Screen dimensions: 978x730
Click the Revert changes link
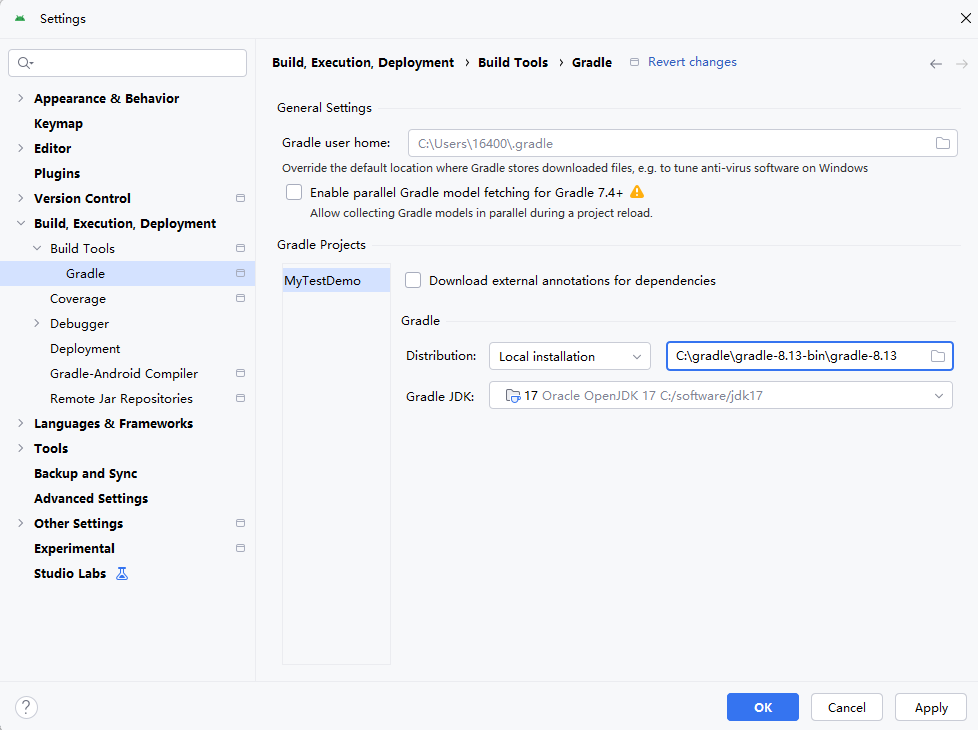692,62
